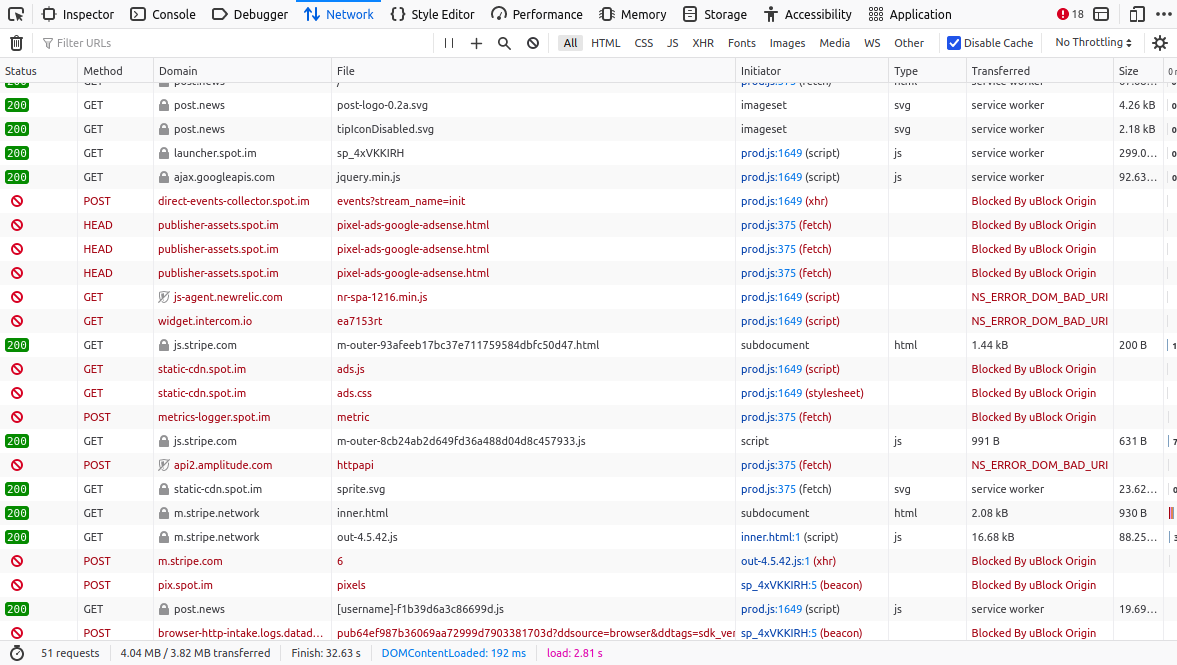Viewport: 1177px width, 665px height.
Task: Toggle responsive design mode icon
Action: click(1137, 14)
